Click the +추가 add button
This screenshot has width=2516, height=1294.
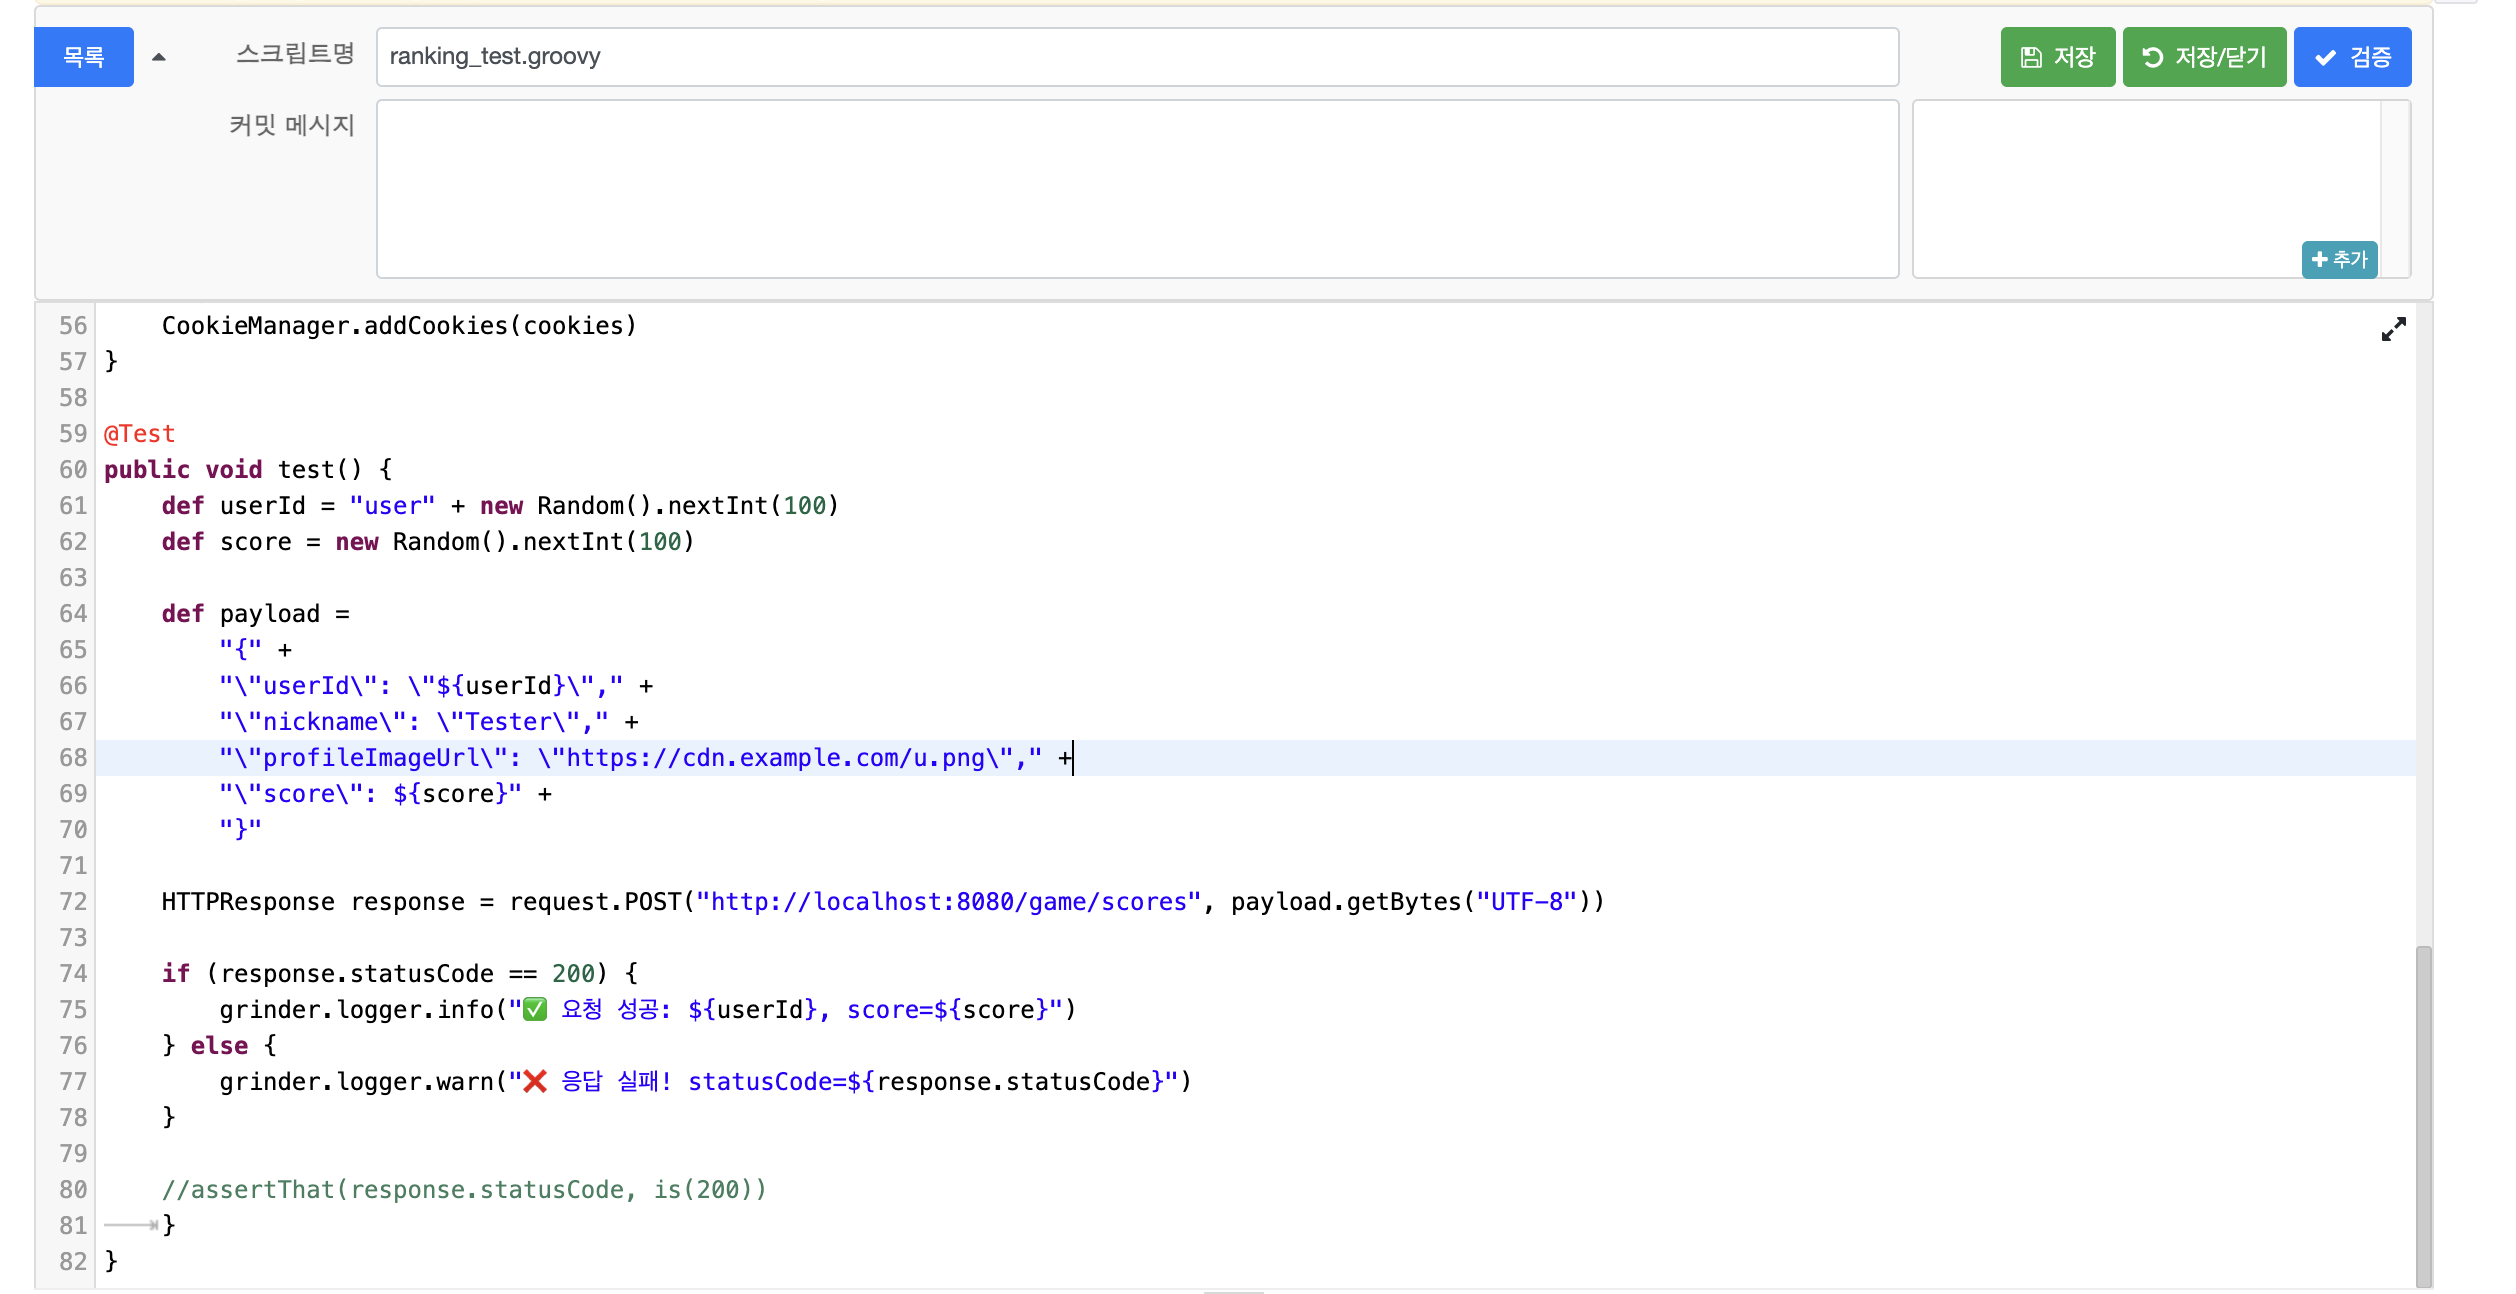2338,260
